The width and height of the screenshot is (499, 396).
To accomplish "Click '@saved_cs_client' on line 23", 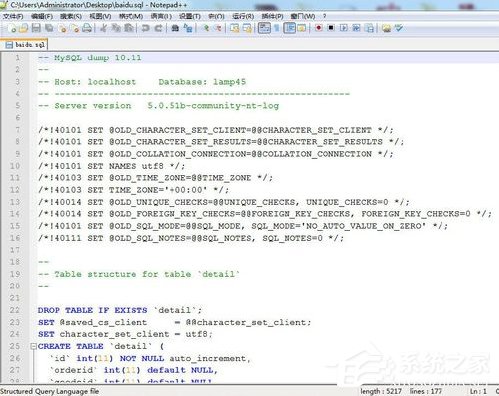I will (x=103, y=322).
